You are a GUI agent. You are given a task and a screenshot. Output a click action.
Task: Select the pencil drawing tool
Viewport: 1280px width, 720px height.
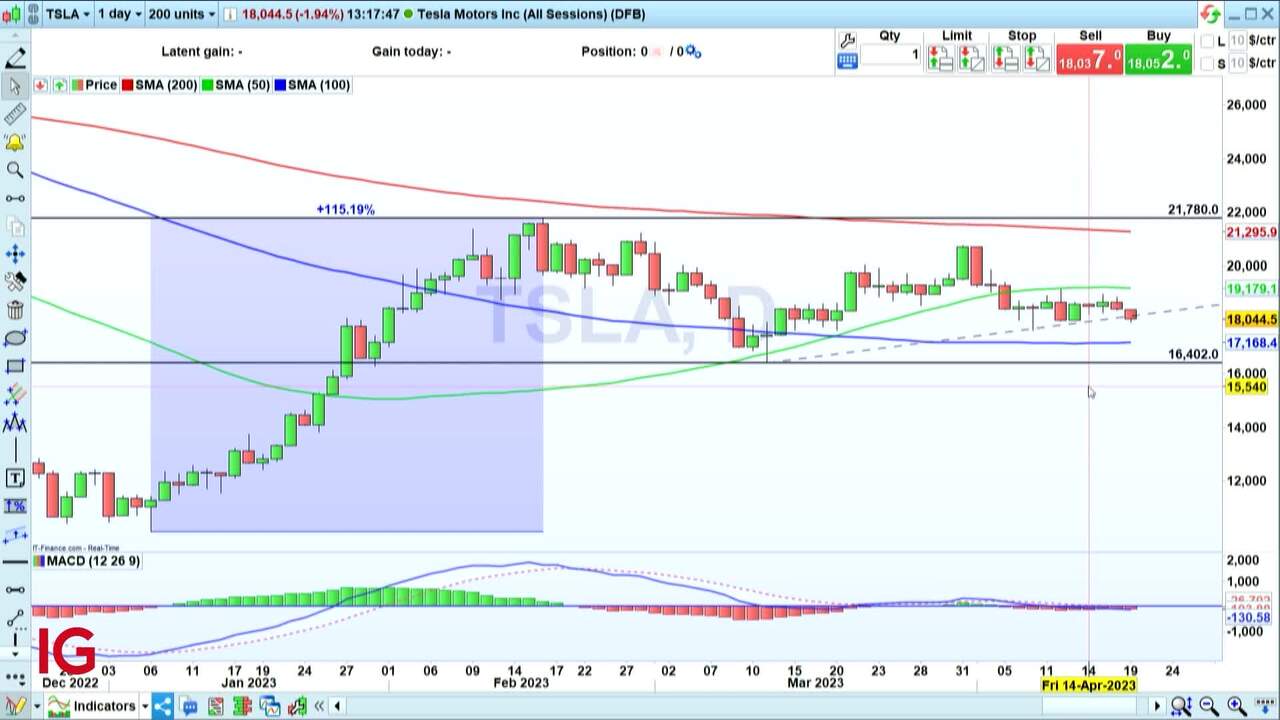tap(15, 57)
